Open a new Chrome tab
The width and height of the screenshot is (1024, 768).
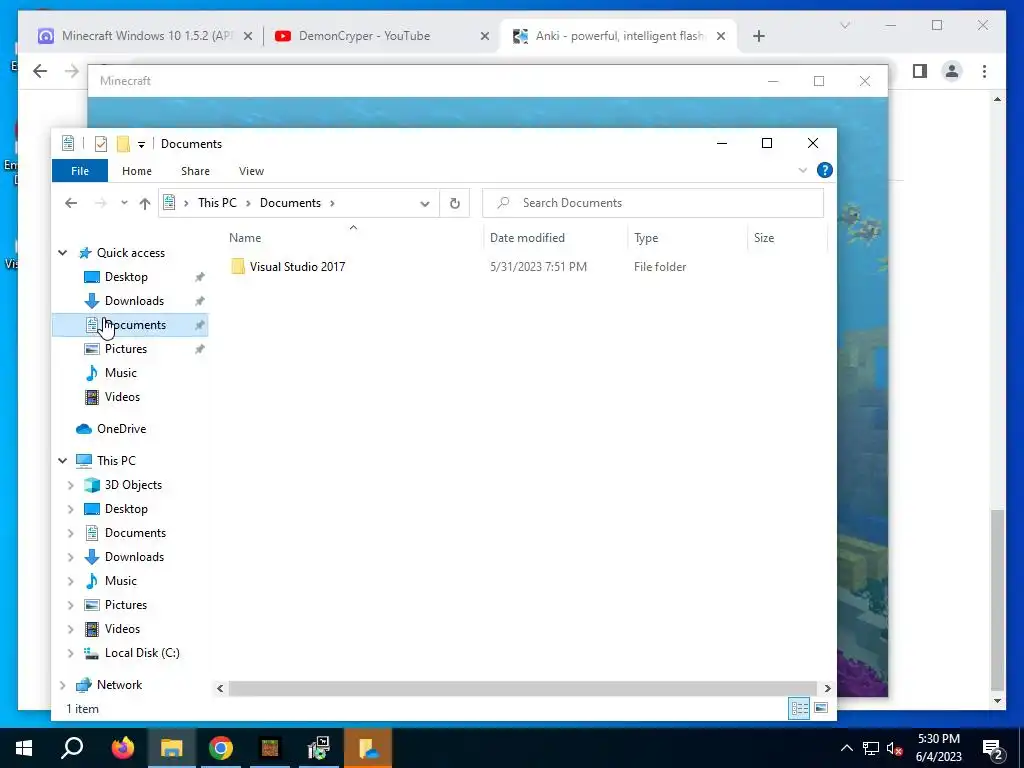(x=758, y=36)
